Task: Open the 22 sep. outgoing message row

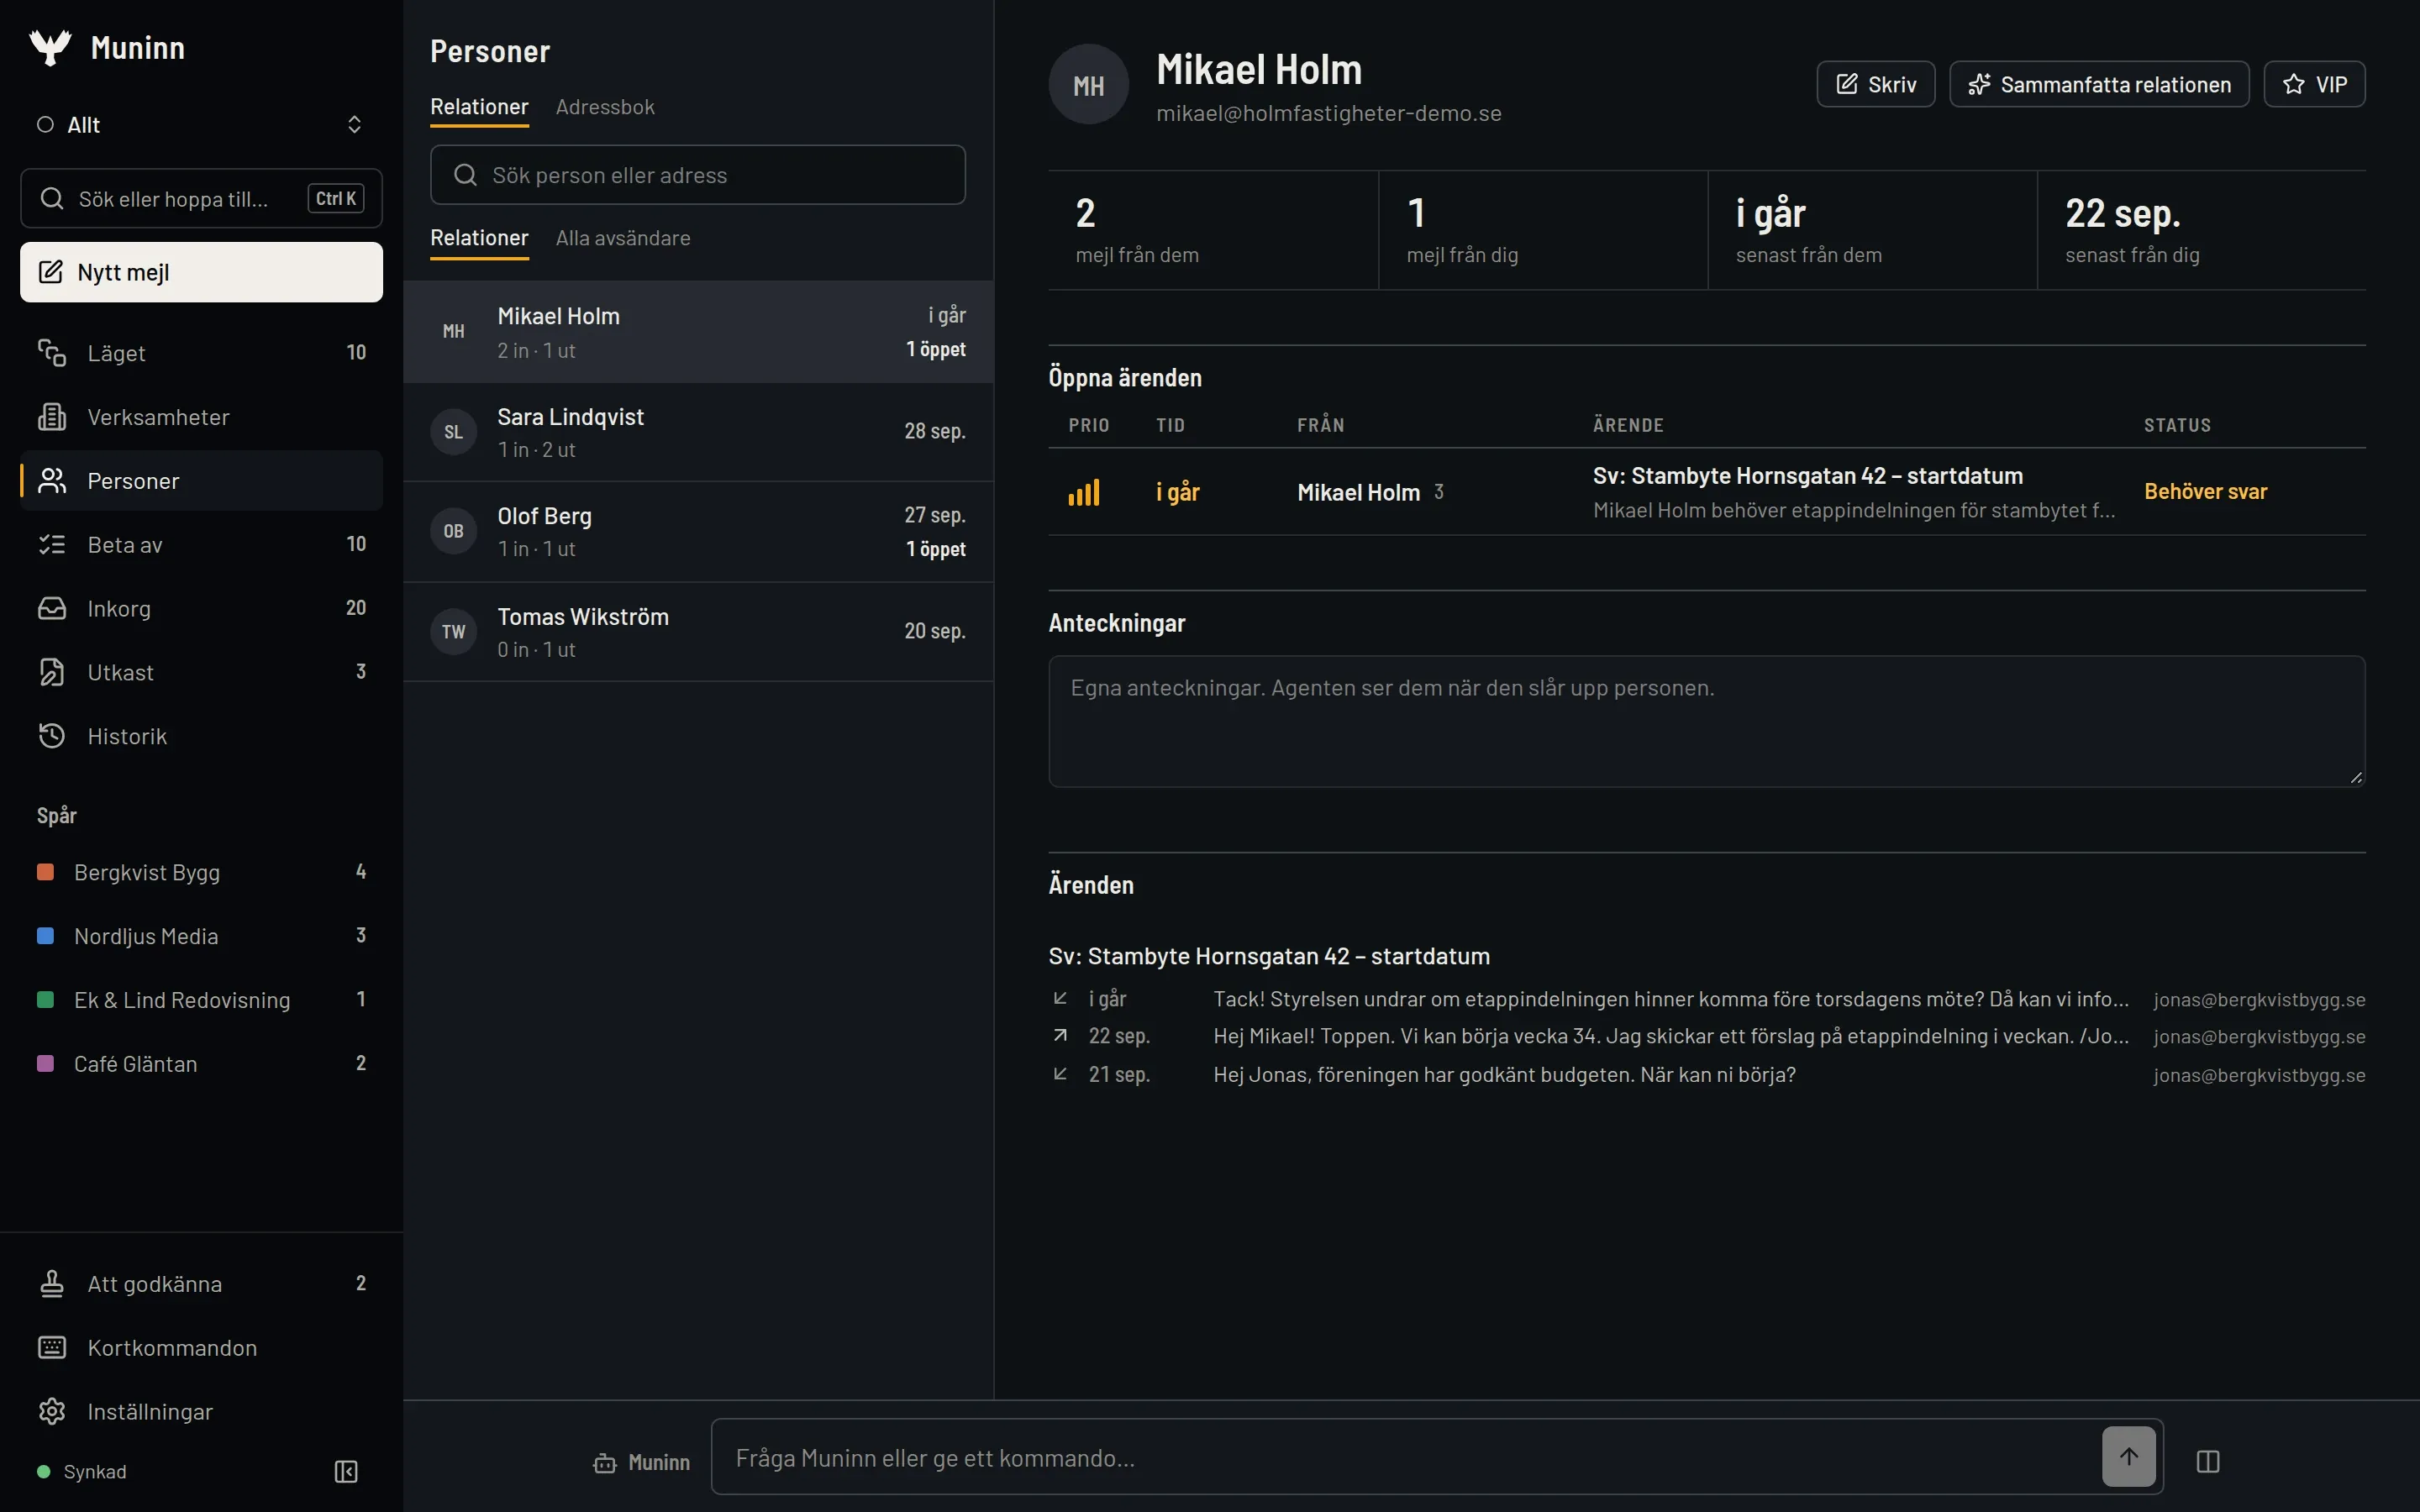Action: coord(1706,1036)
